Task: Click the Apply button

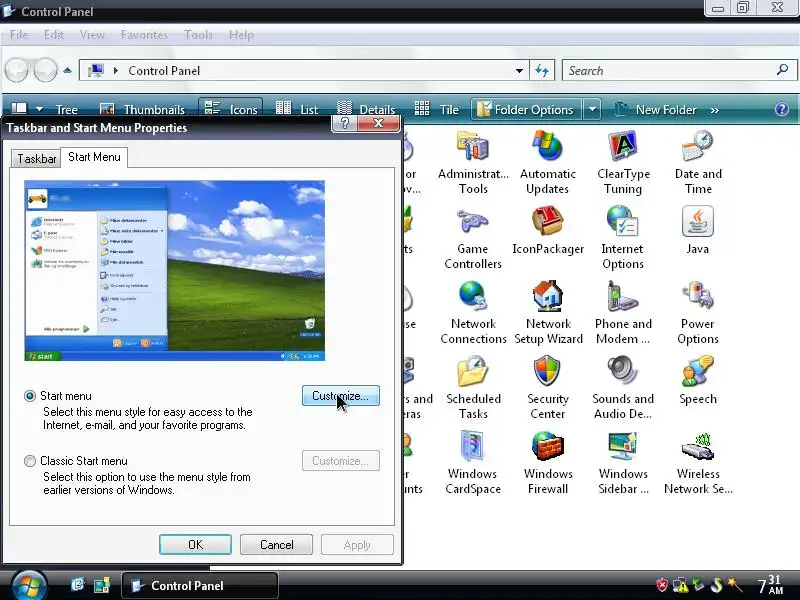Action: coord(357,545)
